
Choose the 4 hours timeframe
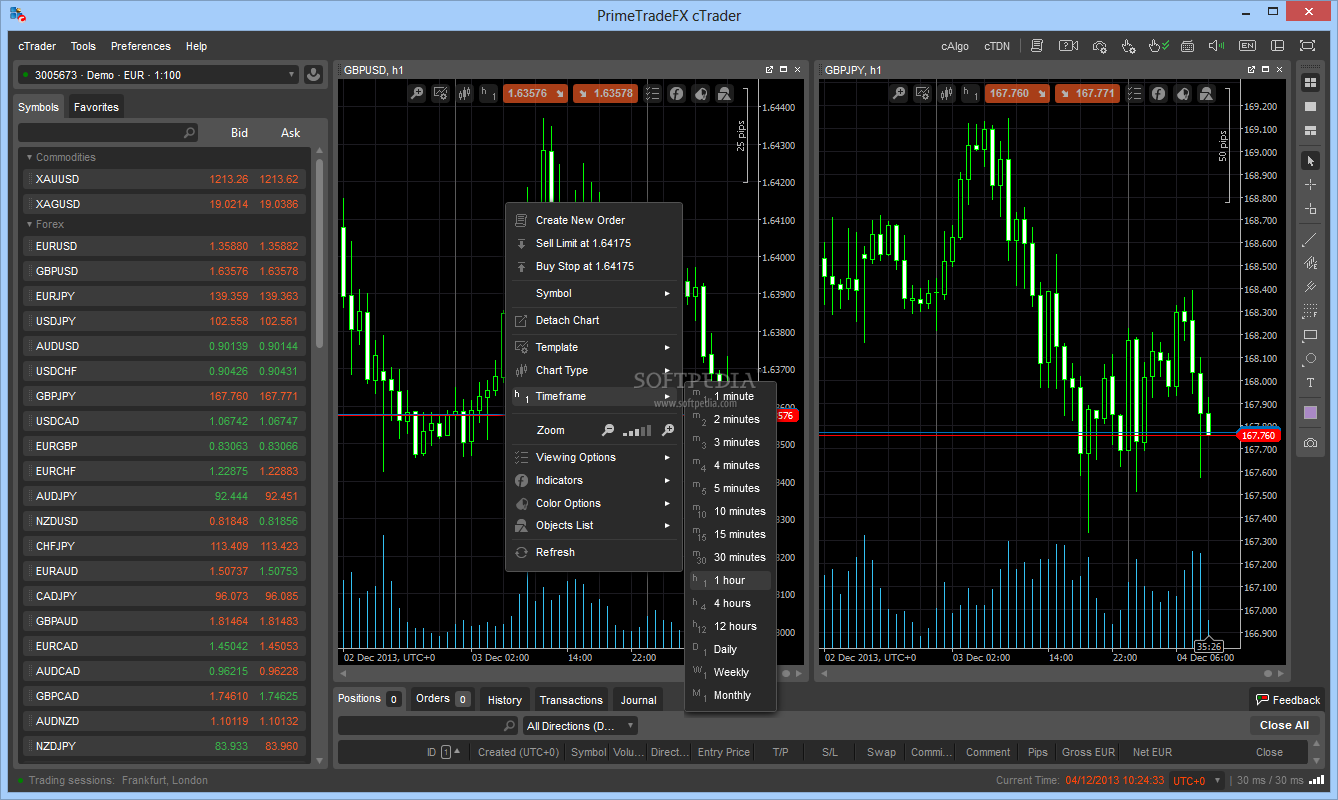(x=731, y=603)
